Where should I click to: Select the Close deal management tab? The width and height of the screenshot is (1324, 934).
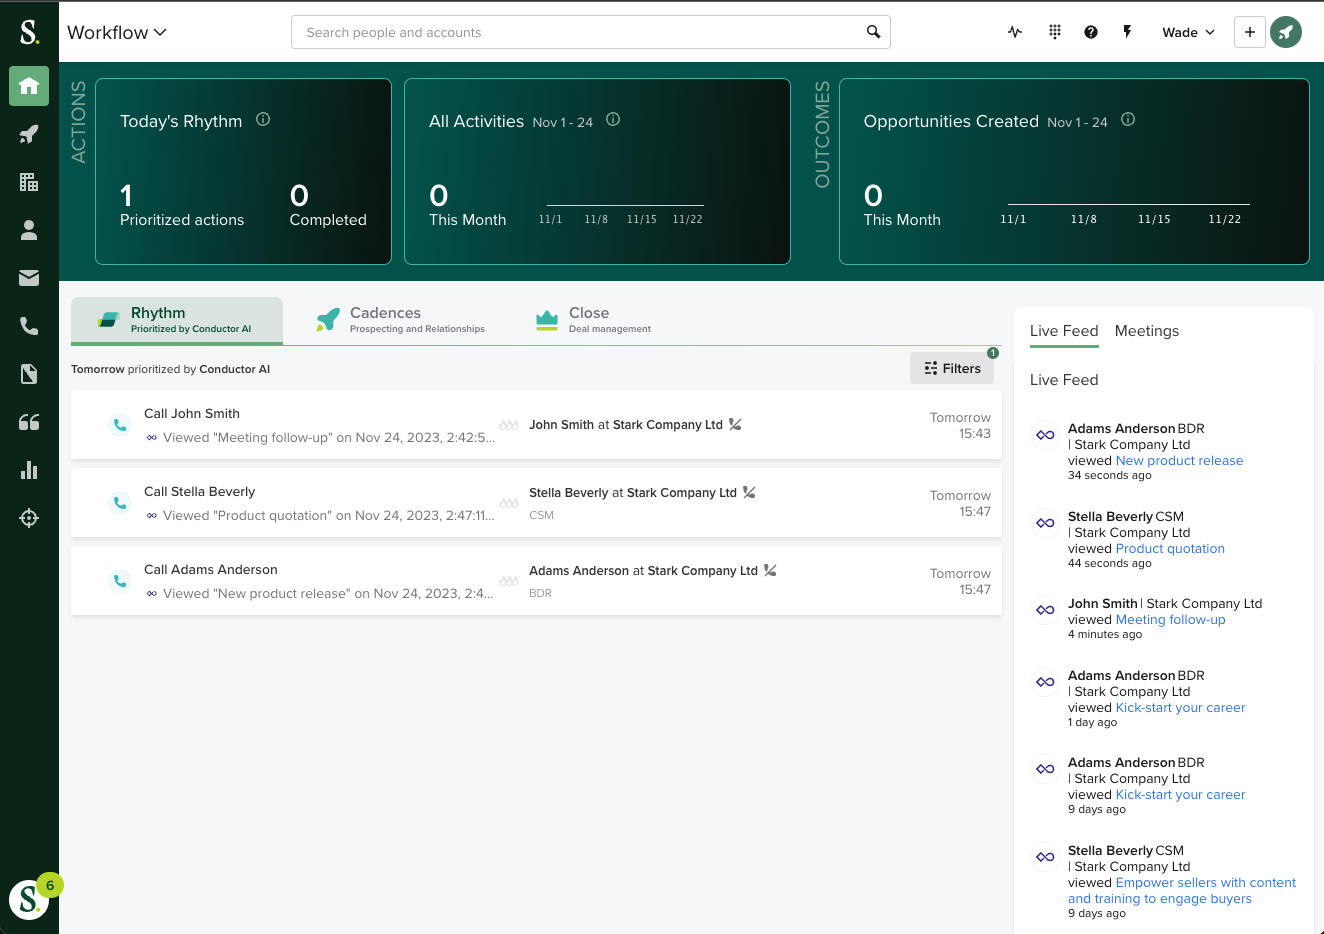click(593, 320)
